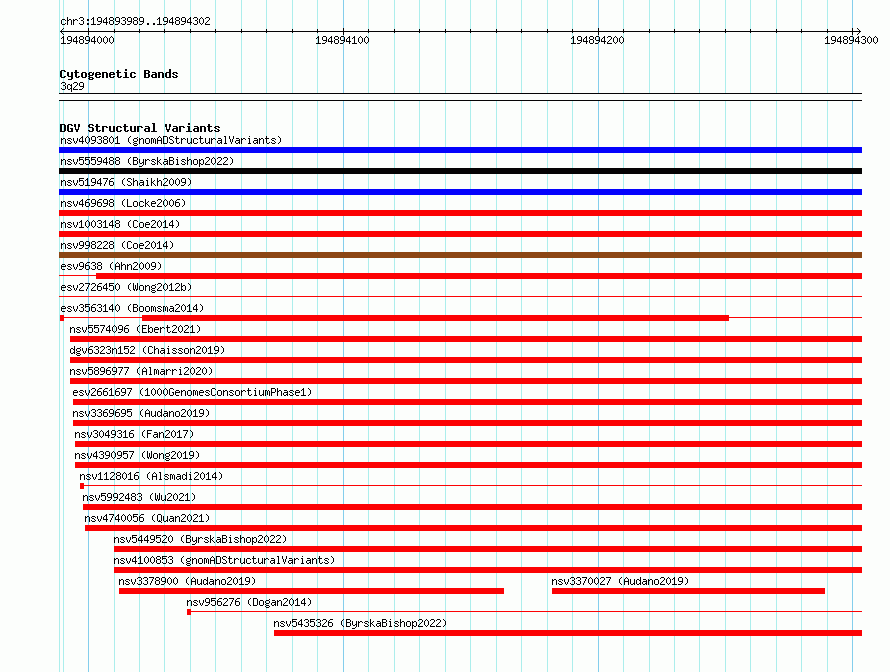Open the dgv6323n152 Chaisson2019 label
Viewport: 890px width, 672px height.
(x=147, y=350)
